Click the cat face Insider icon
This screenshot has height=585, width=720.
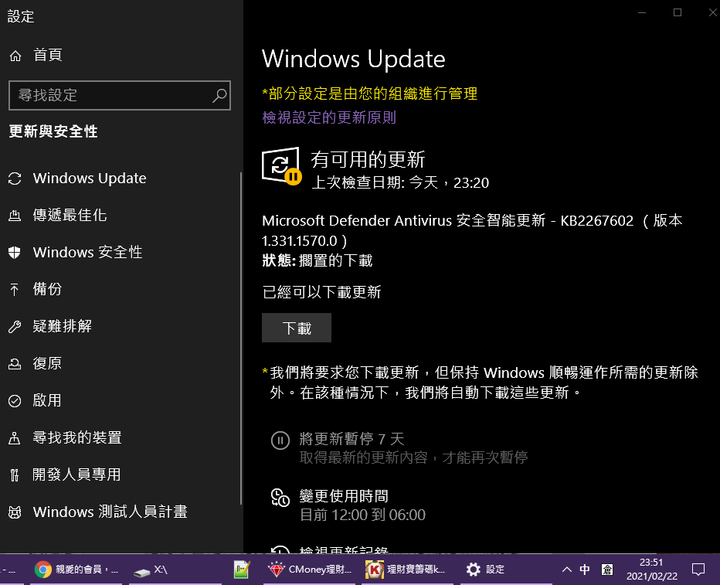(15, 512)
